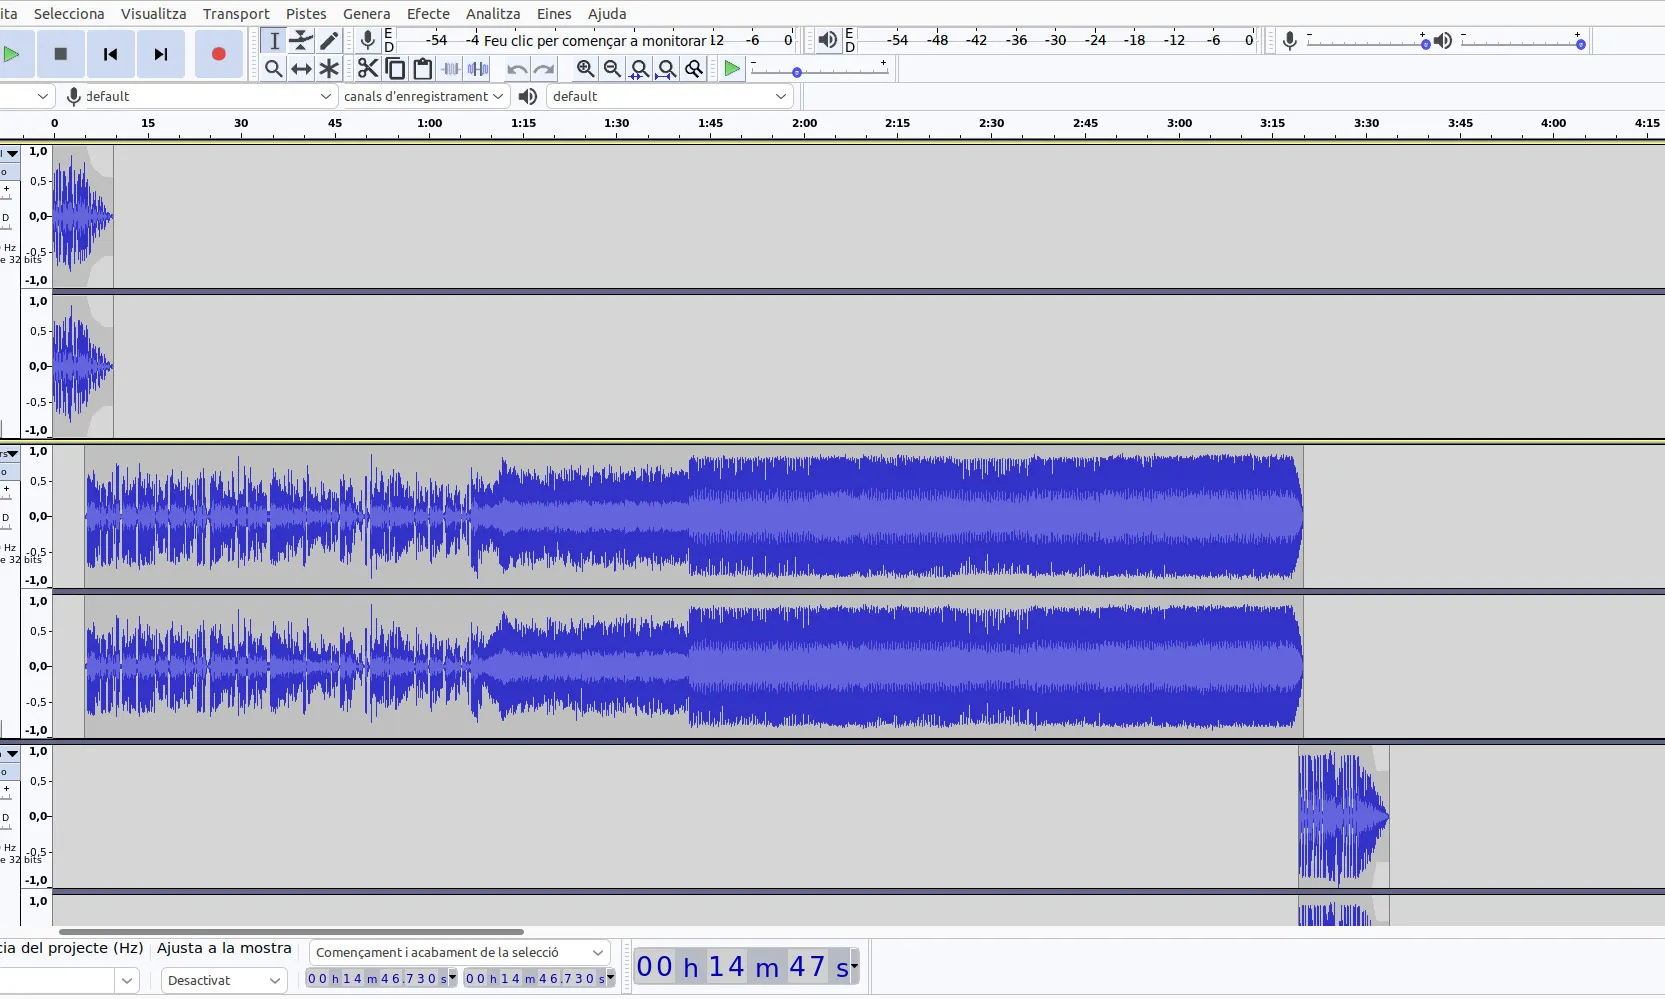Activate the Draw pencil tool
Screen dimensions: 1665x999
click(329, 40)
